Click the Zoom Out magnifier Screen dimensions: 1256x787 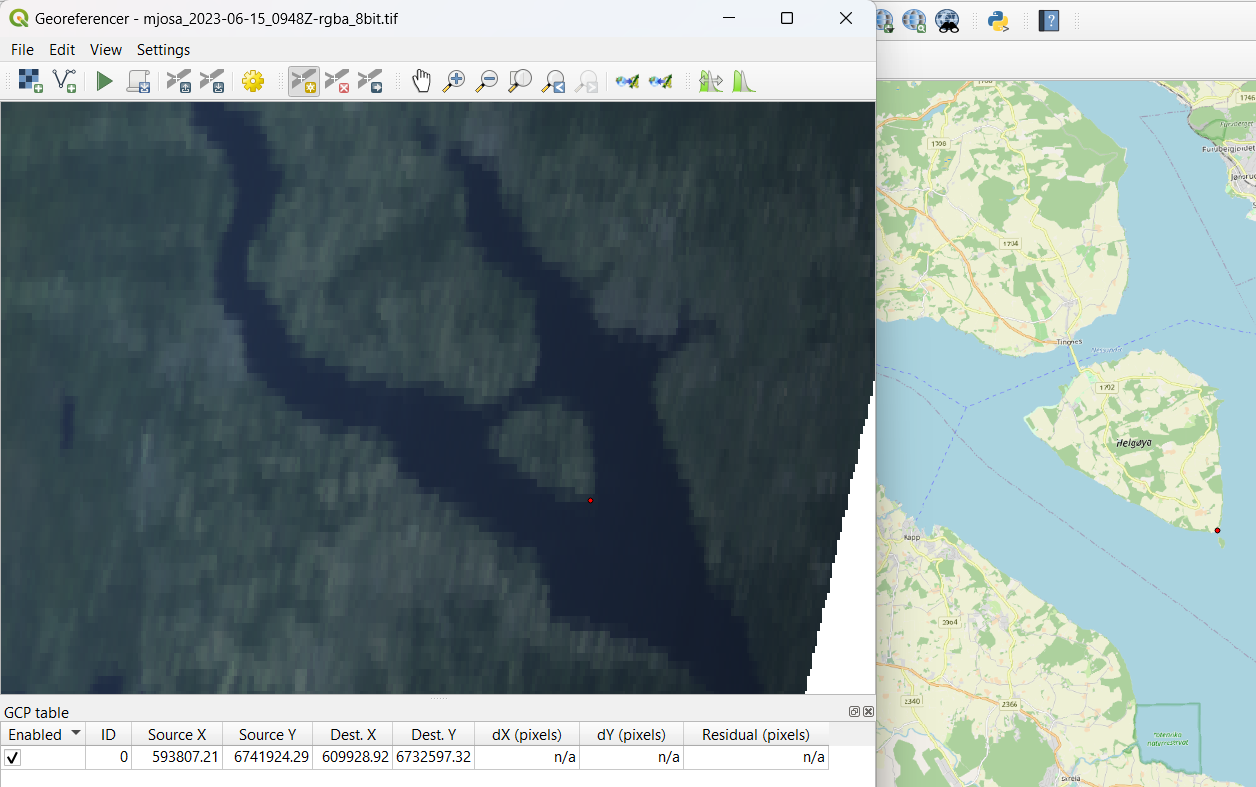487,81
